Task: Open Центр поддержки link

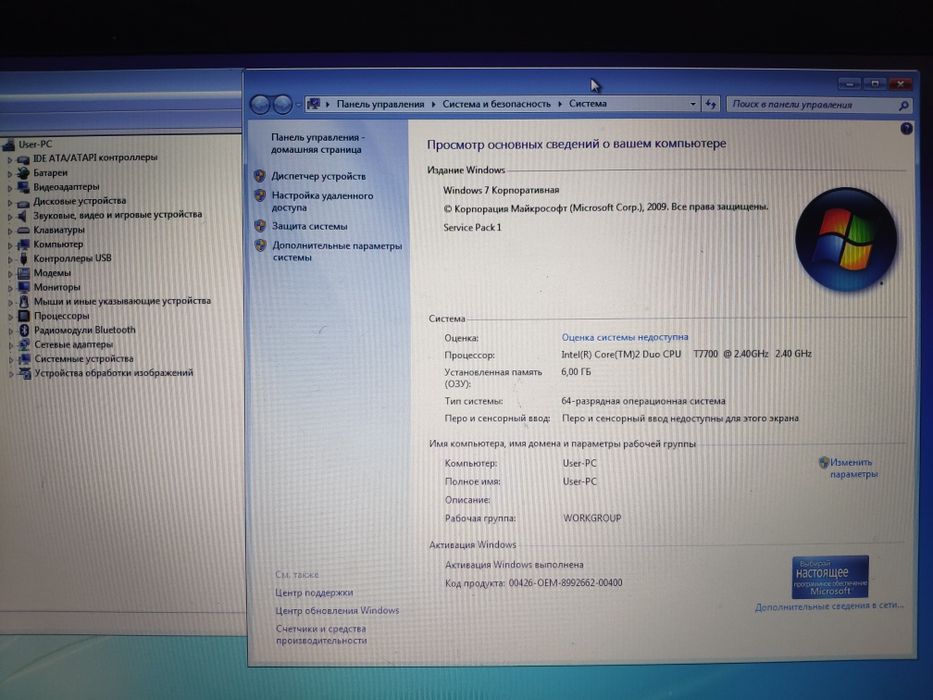Action: (x=314, y=593)
